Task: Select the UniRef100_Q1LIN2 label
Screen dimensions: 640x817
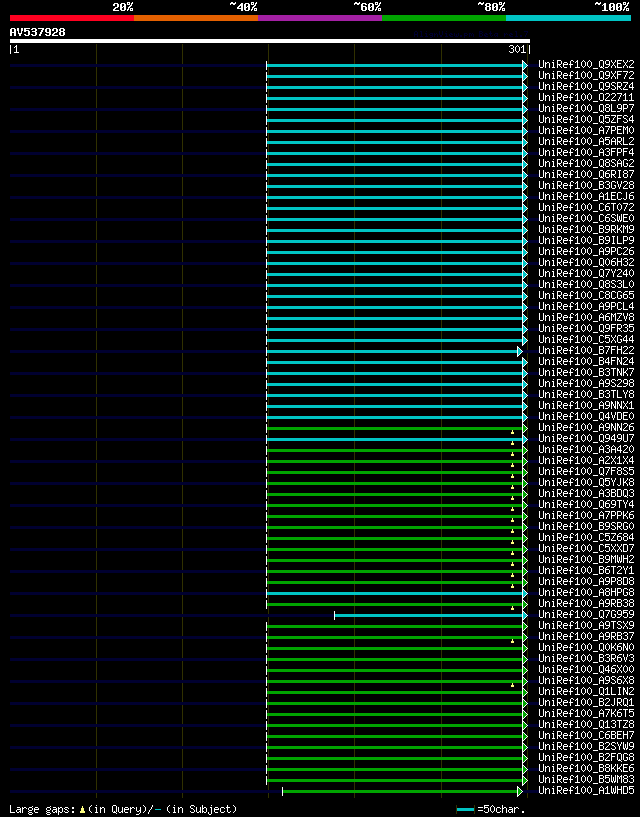Action: 586,691
